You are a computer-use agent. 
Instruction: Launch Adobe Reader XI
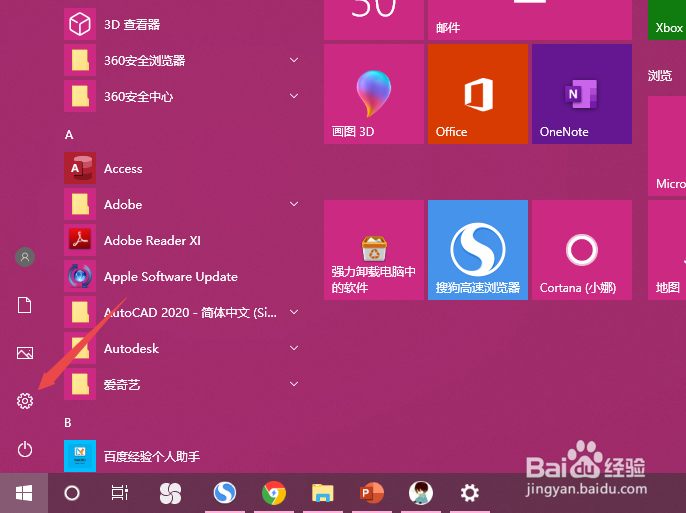coord(182,240)
